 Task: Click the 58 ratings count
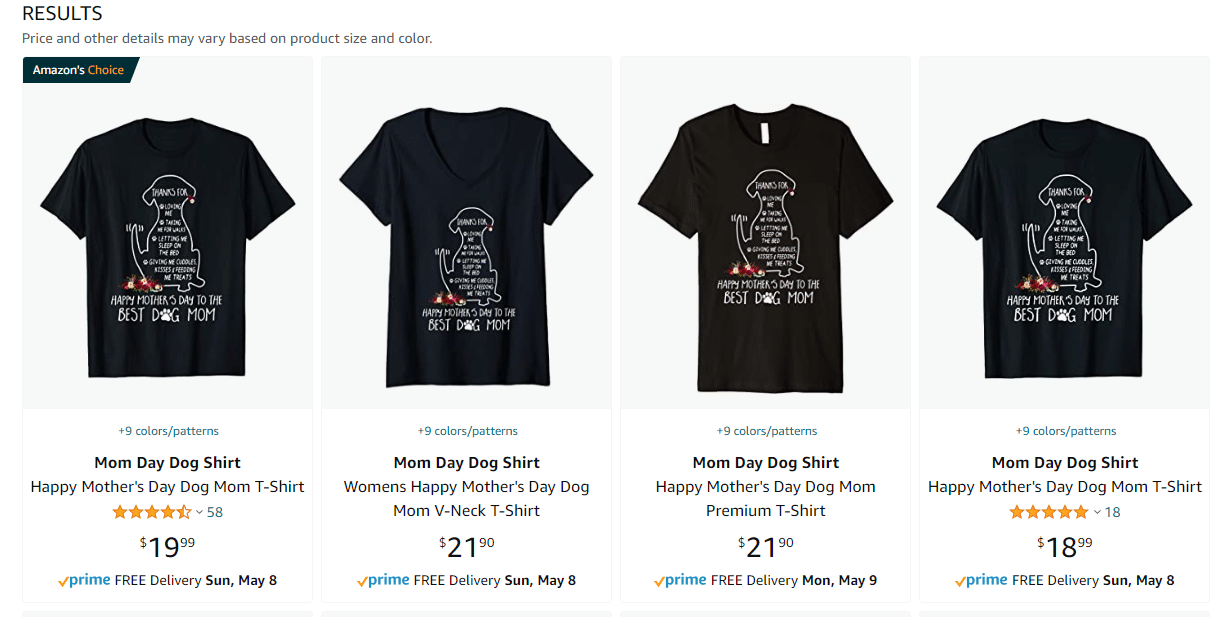[215, 512]
